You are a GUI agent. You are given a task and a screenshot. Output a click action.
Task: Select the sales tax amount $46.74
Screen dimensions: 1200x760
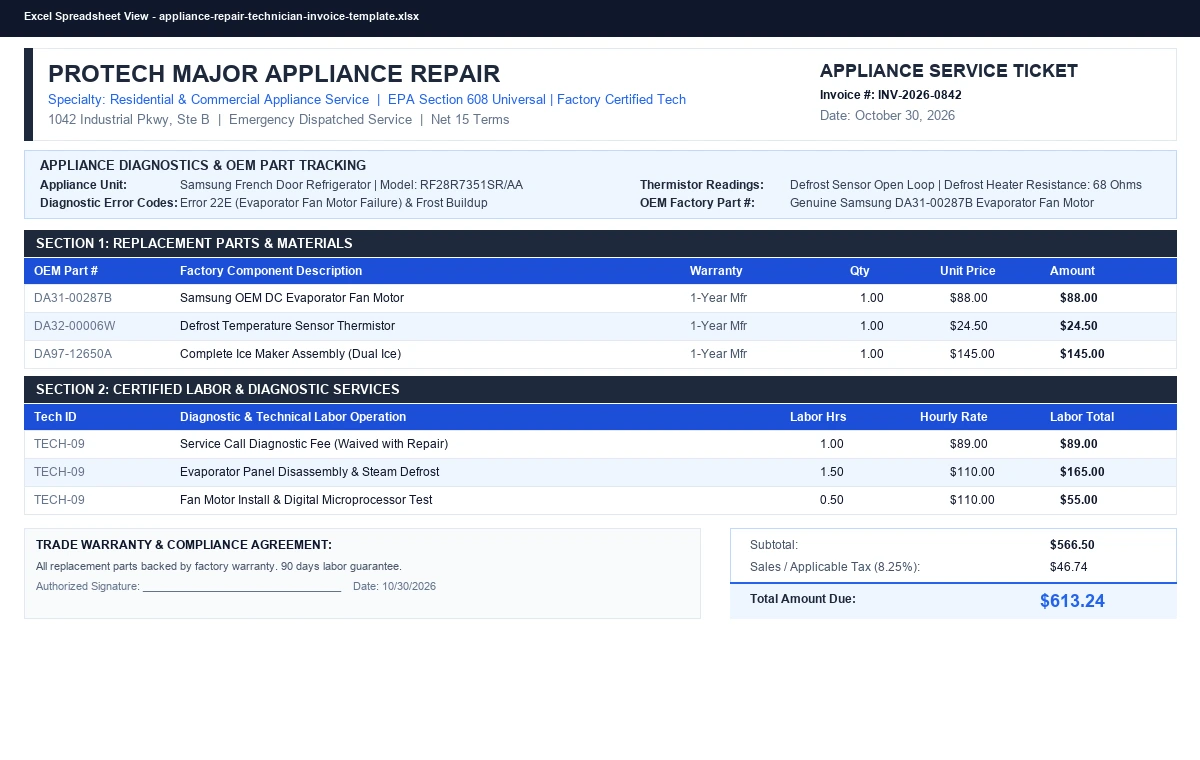point(1069,567)
